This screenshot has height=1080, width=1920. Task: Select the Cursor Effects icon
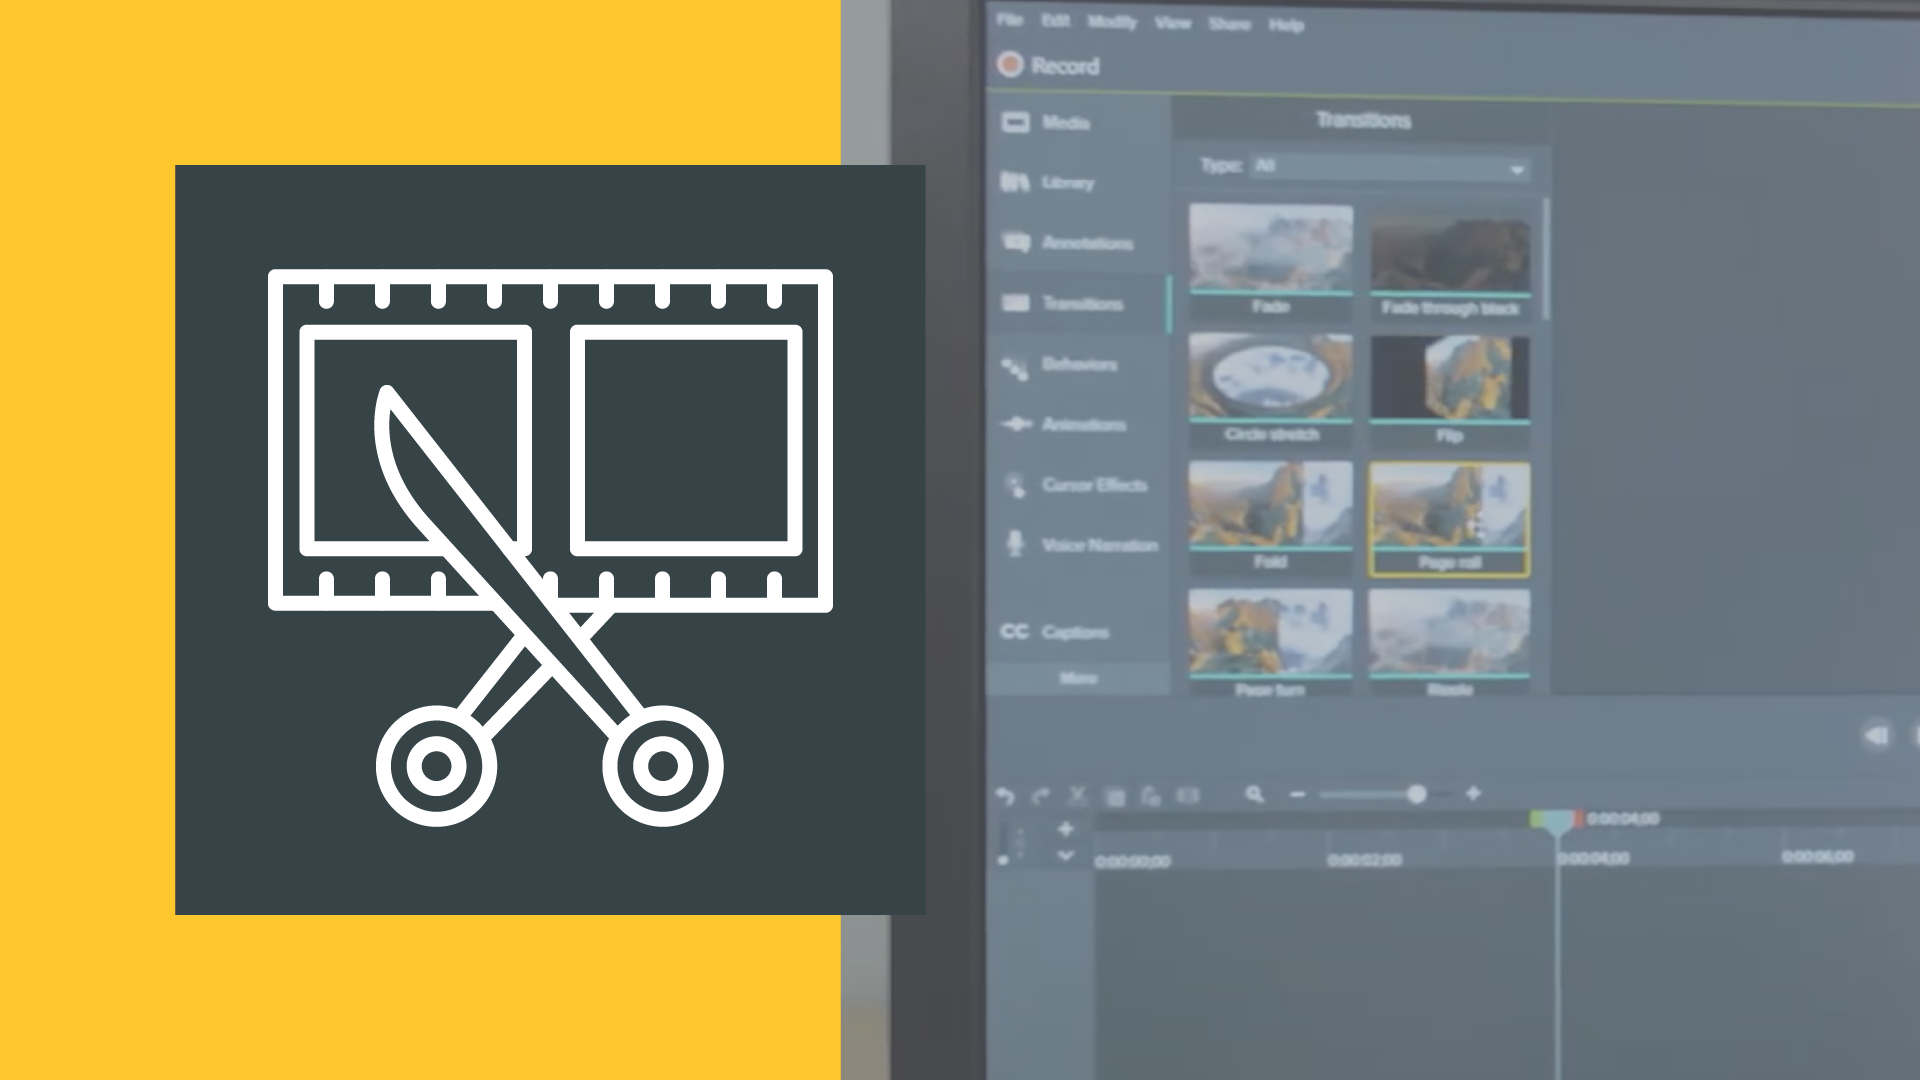pyautogui.click(x=1015, y=484)
